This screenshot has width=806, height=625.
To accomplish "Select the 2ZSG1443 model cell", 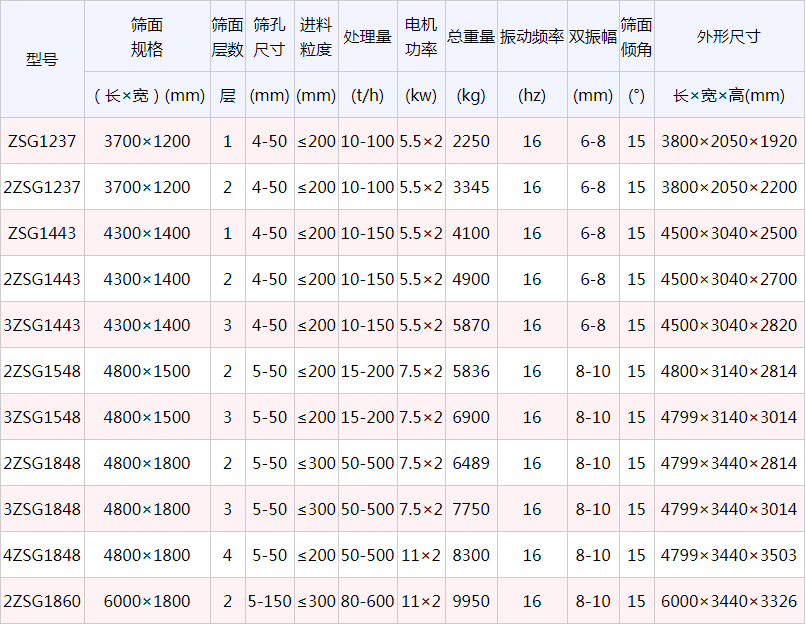I will pos(43,279).
